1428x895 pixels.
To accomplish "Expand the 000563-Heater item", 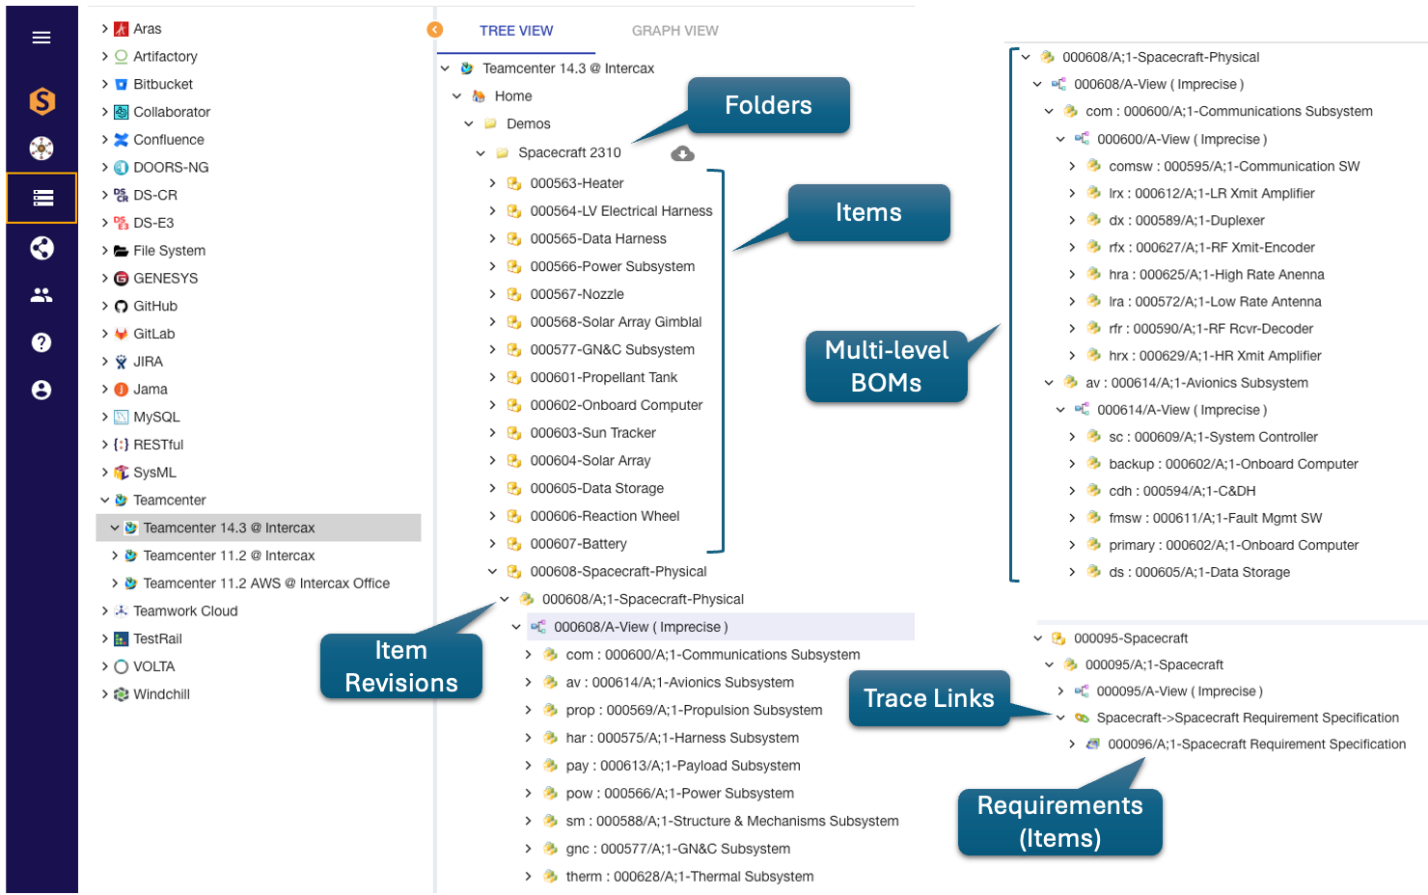I will (x=492, y=183).
